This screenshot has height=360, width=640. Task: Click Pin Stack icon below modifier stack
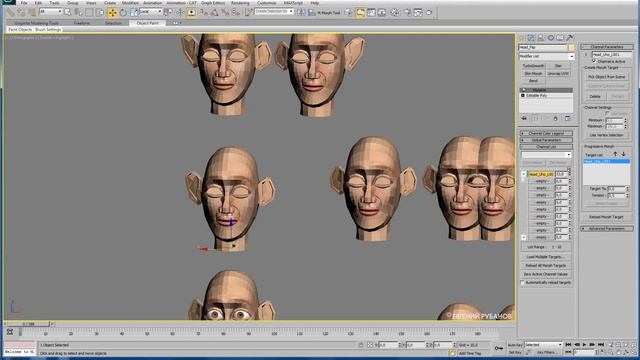524,118
